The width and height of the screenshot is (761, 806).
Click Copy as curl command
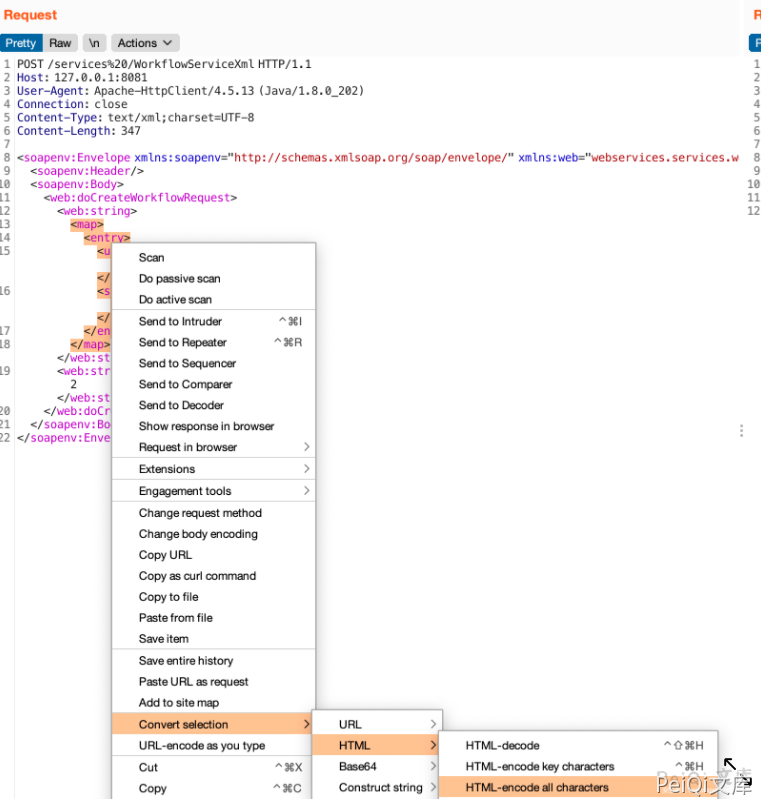(x=197, y=576)
